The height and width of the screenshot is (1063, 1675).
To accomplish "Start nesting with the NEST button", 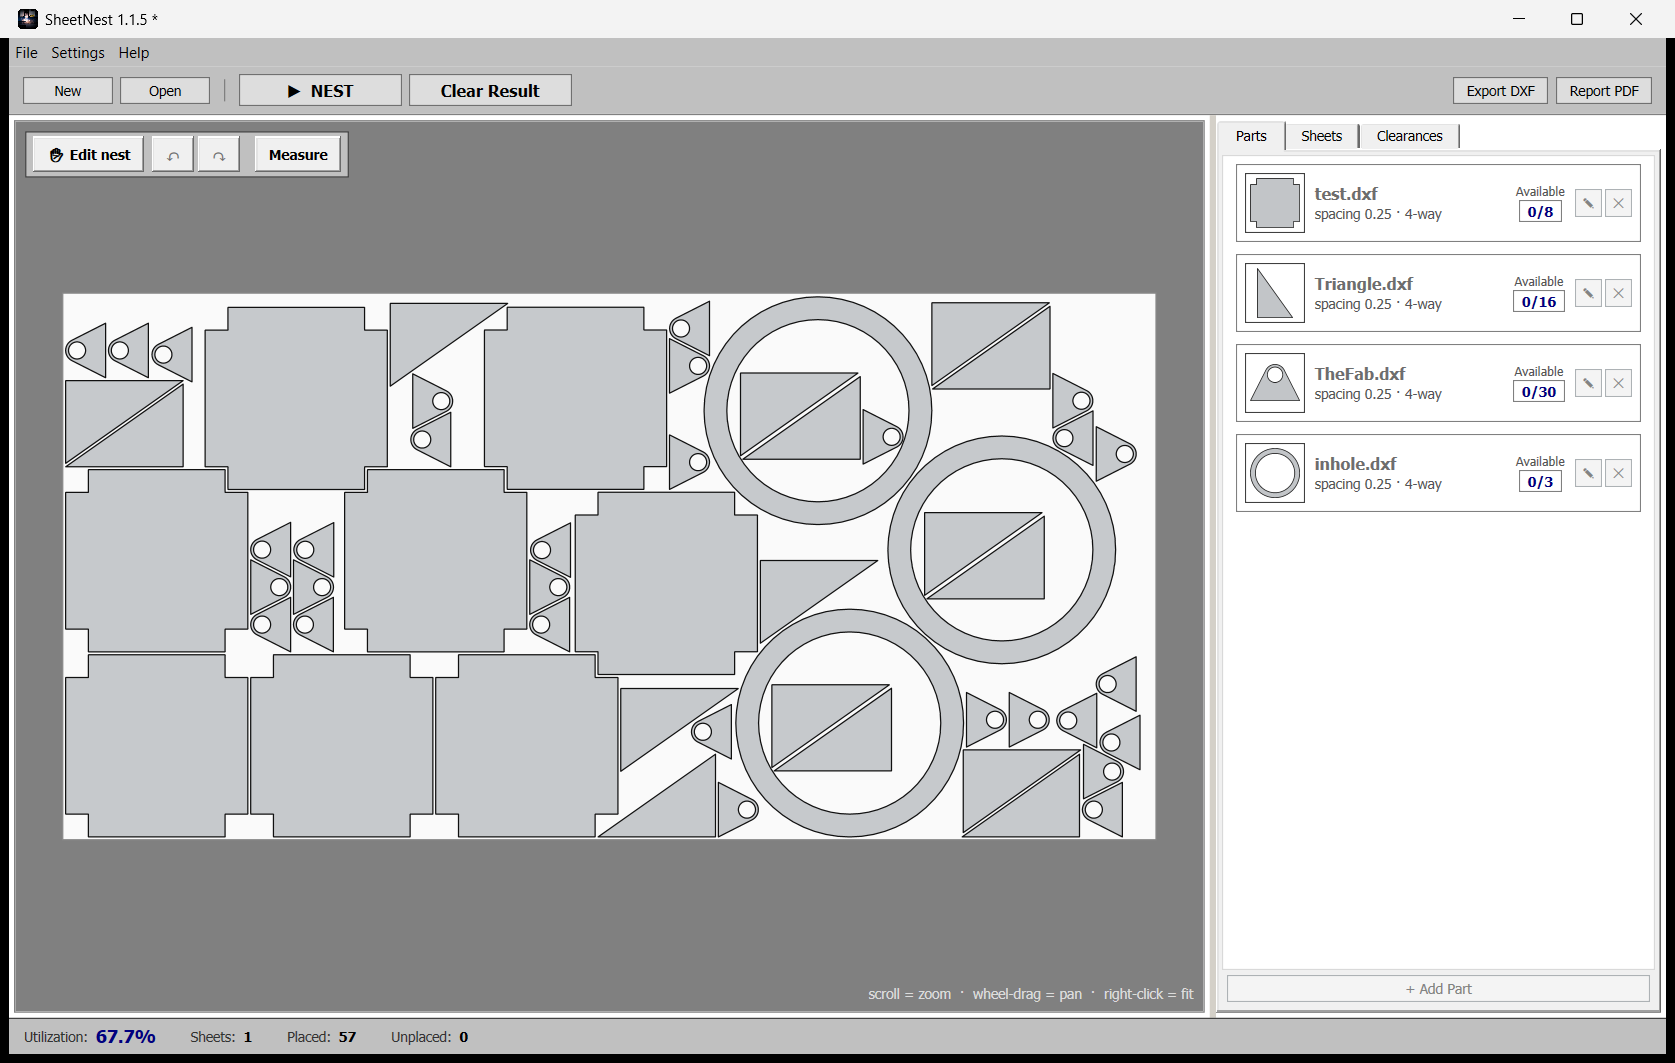I will (320, 90).
